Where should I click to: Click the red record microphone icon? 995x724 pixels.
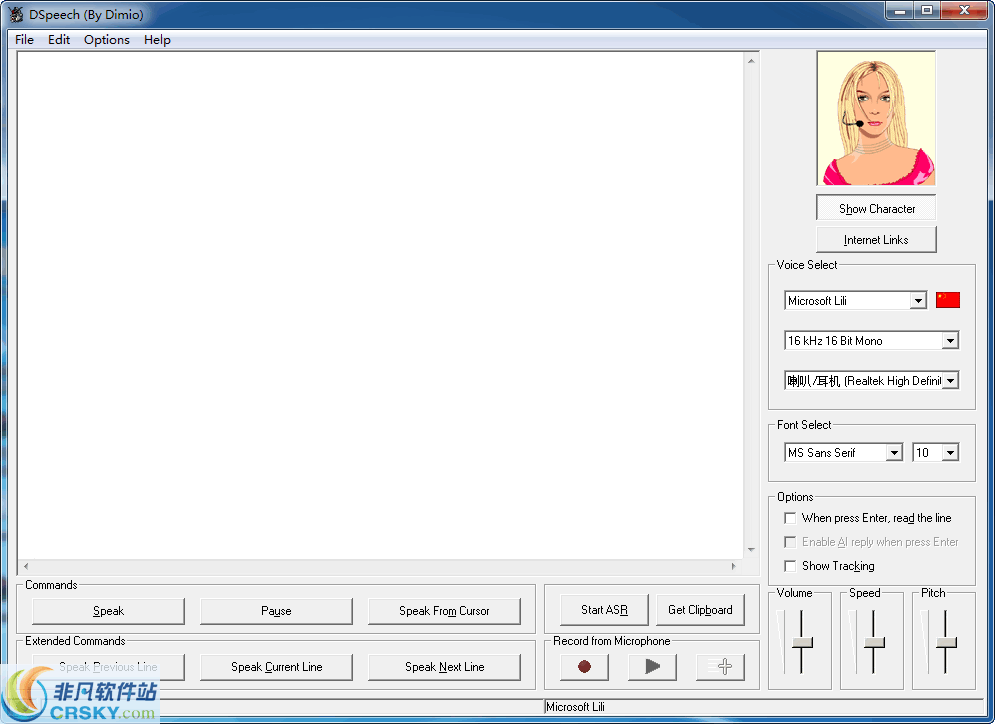pos(583,666)
